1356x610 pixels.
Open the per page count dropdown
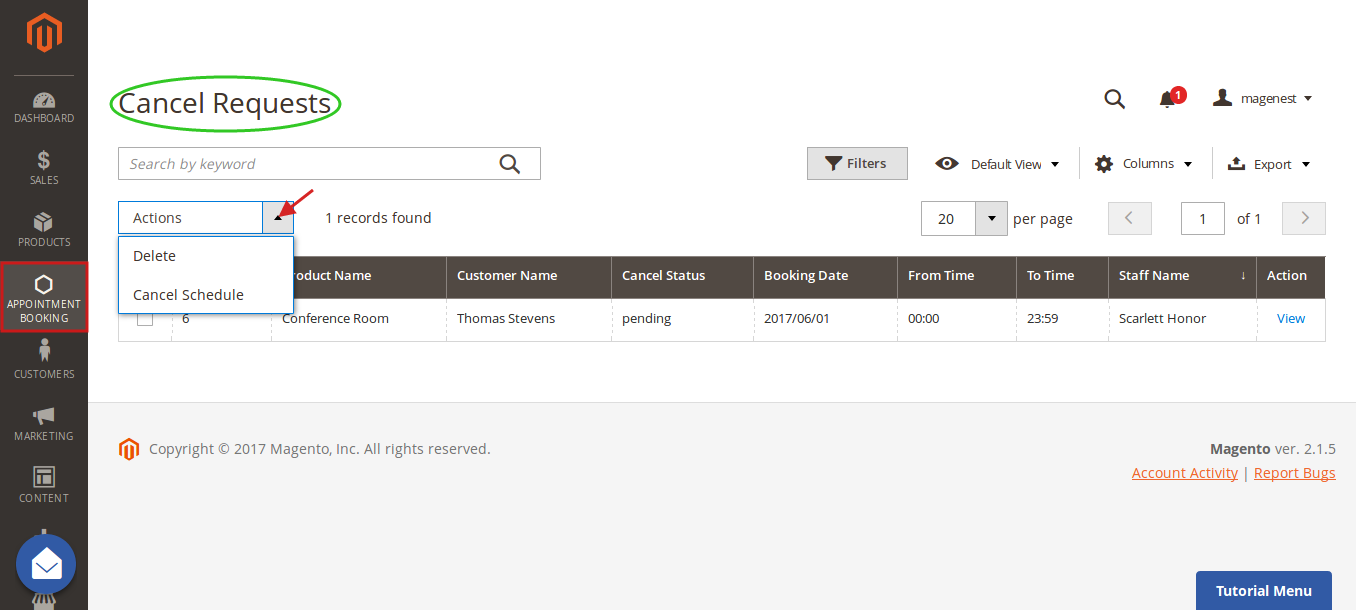991,218
